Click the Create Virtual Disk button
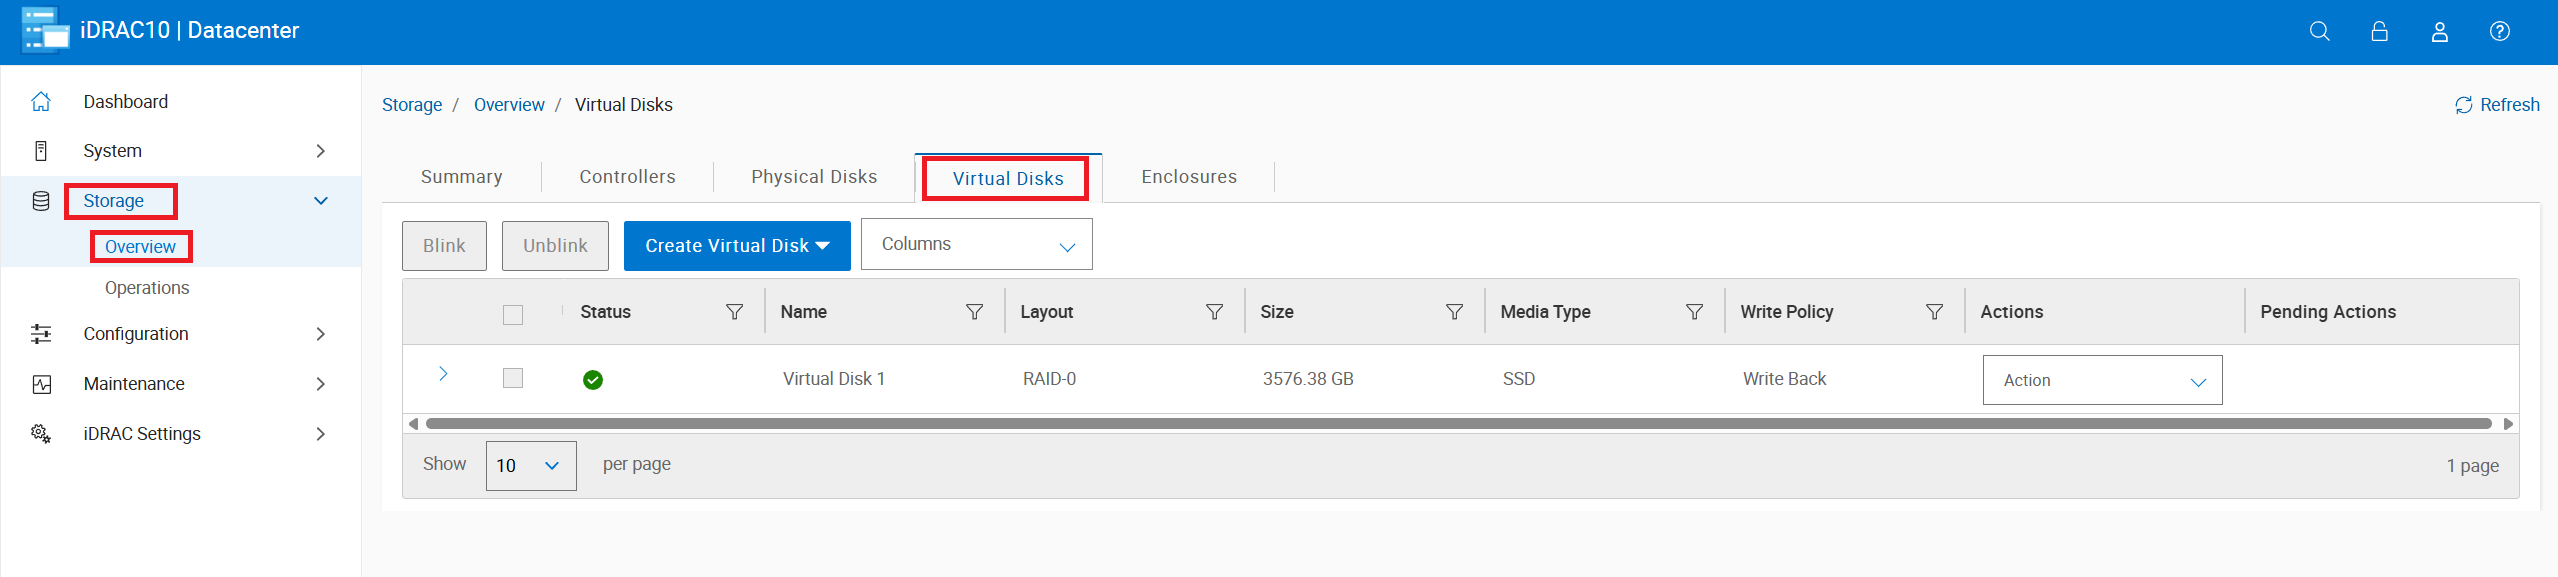 pyautogui.click(x=736, y=246)
